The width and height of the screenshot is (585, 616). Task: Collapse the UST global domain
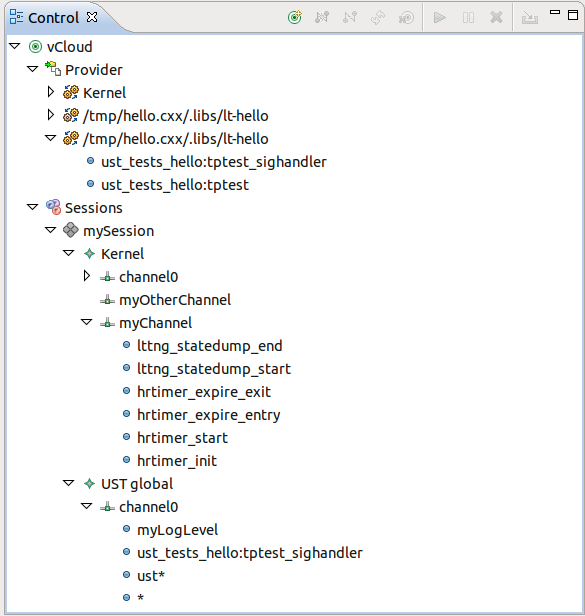pyautogui.click(x=68, y=483)
